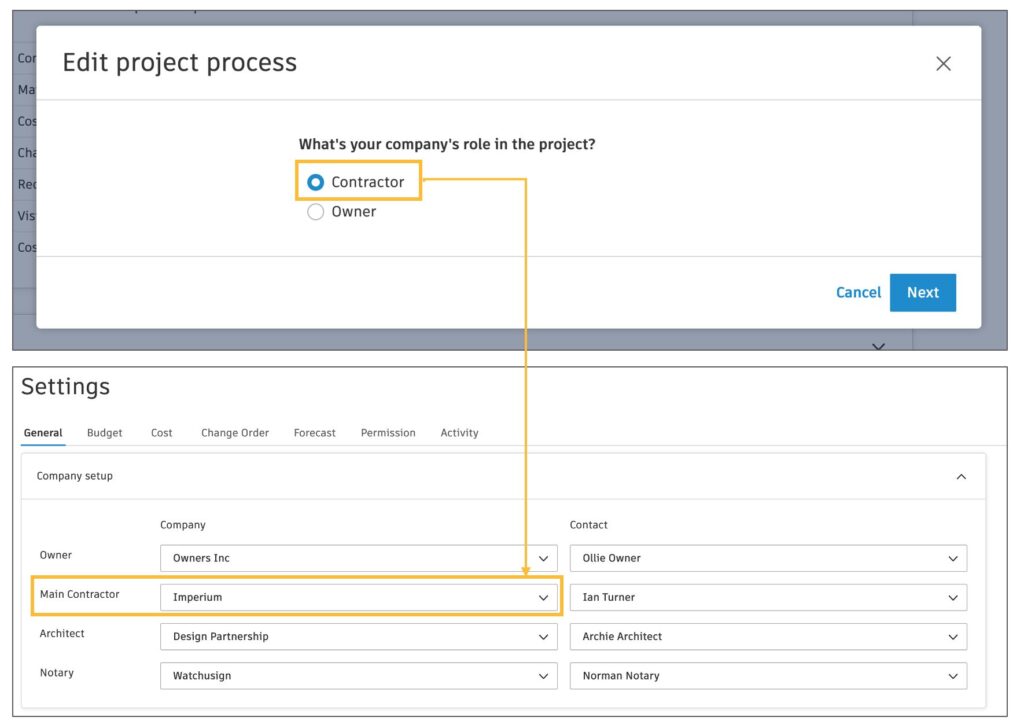1024x728 pixels.
Task: Click the Cancel link in dialog
Action: (x=858, y=293)
